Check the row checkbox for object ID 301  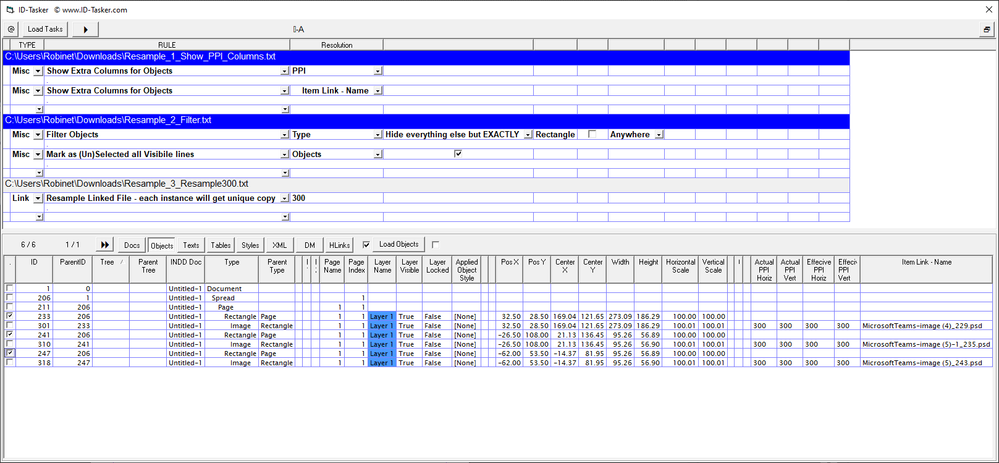tap(11, 325)
